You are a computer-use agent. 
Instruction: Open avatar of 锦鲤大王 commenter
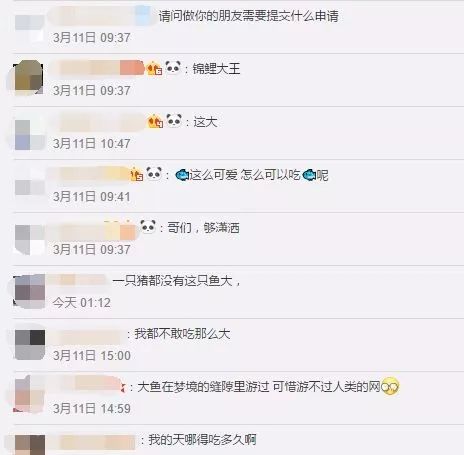[29, 77]
